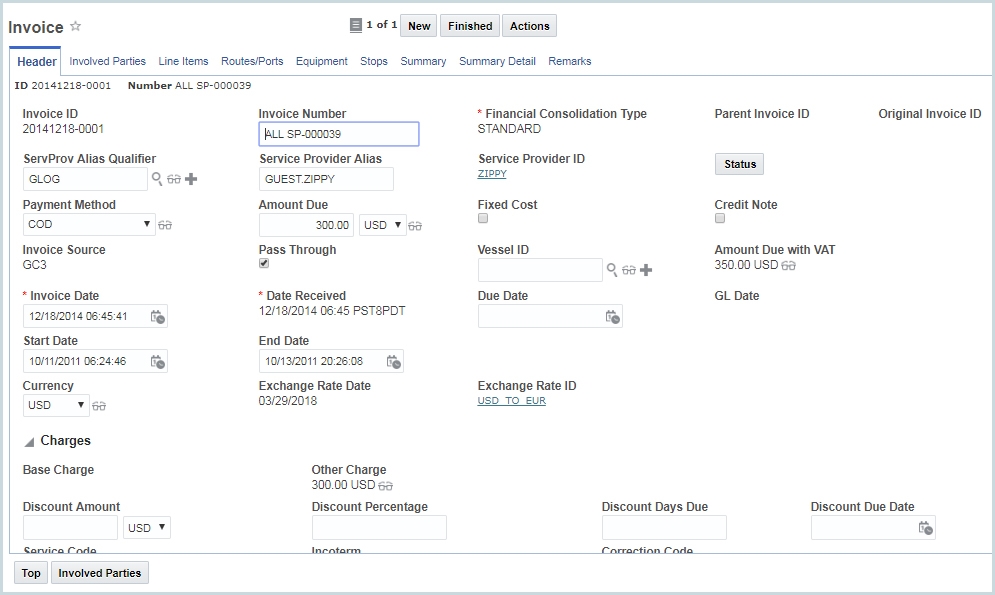Collapse the Charges section
This screenshot has height=595, width=995.
point(29,441)
